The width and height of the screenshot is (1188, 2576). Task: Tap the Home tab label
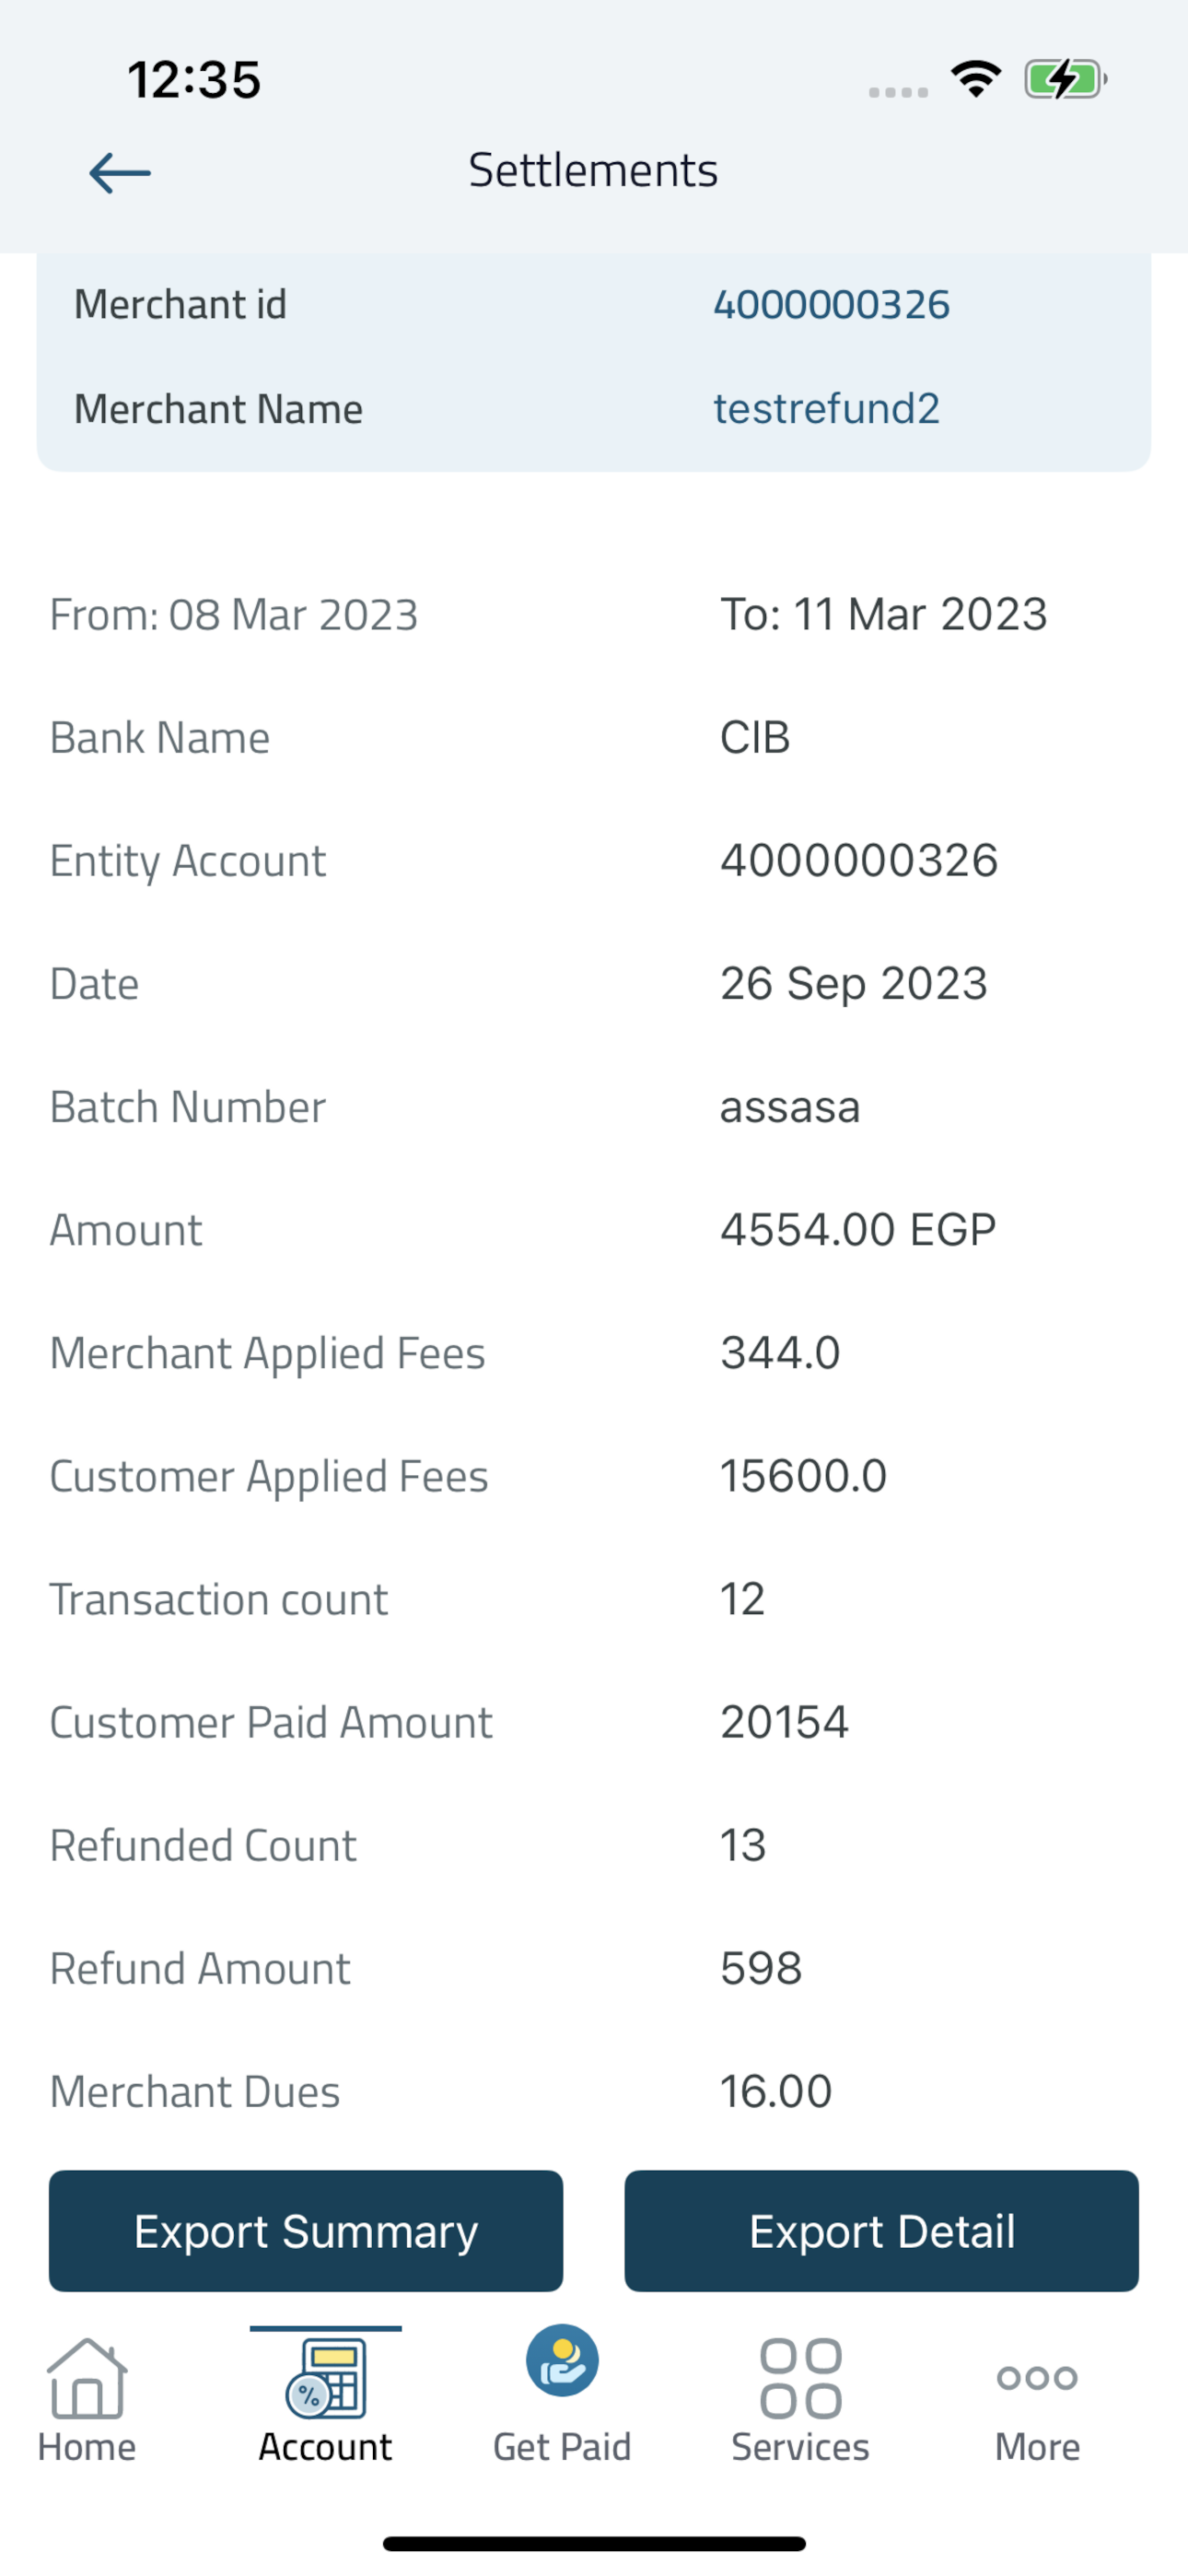(x=87, y=2447)
